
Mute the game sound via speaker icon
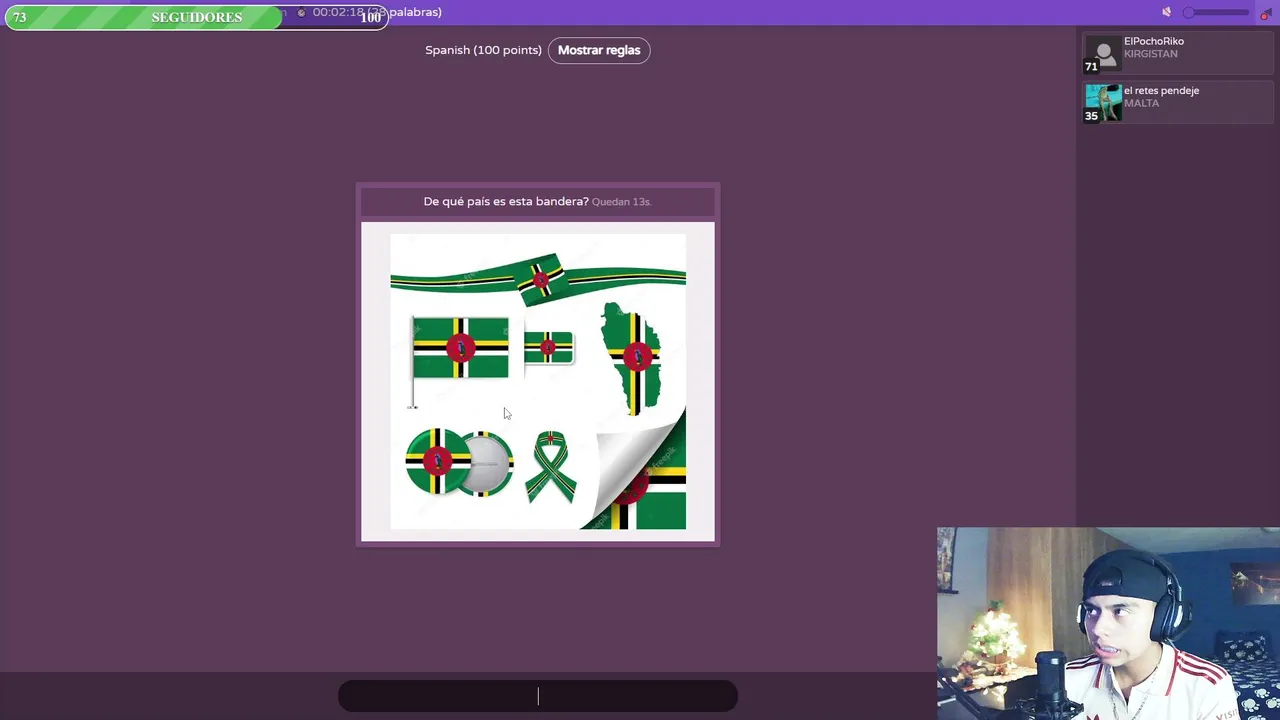point(1166,12)
